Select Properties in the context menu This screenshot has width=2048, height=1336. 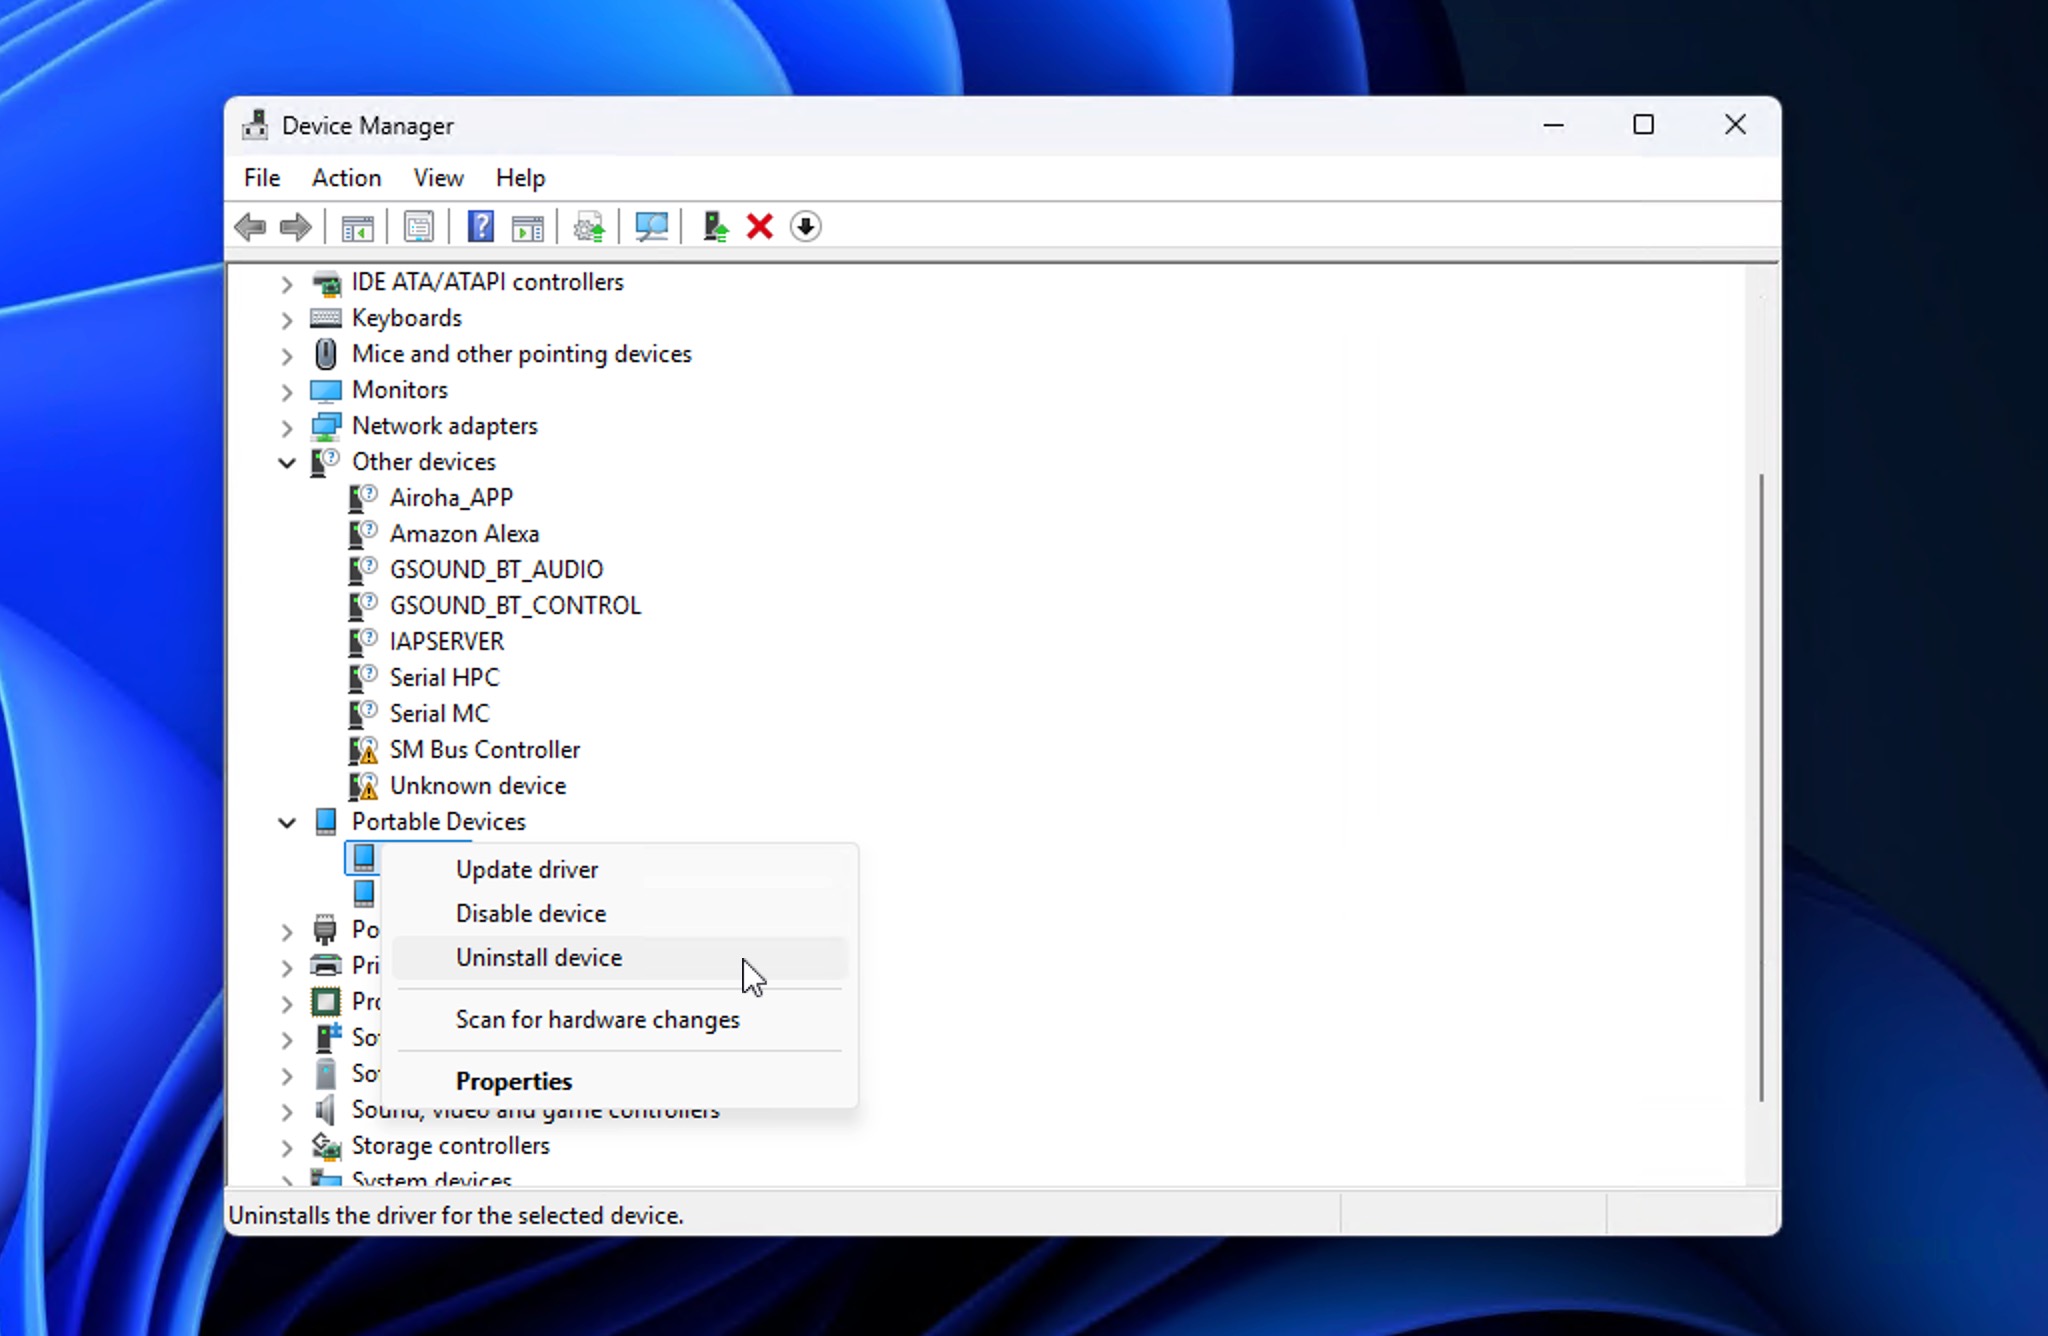[514, 1081]
